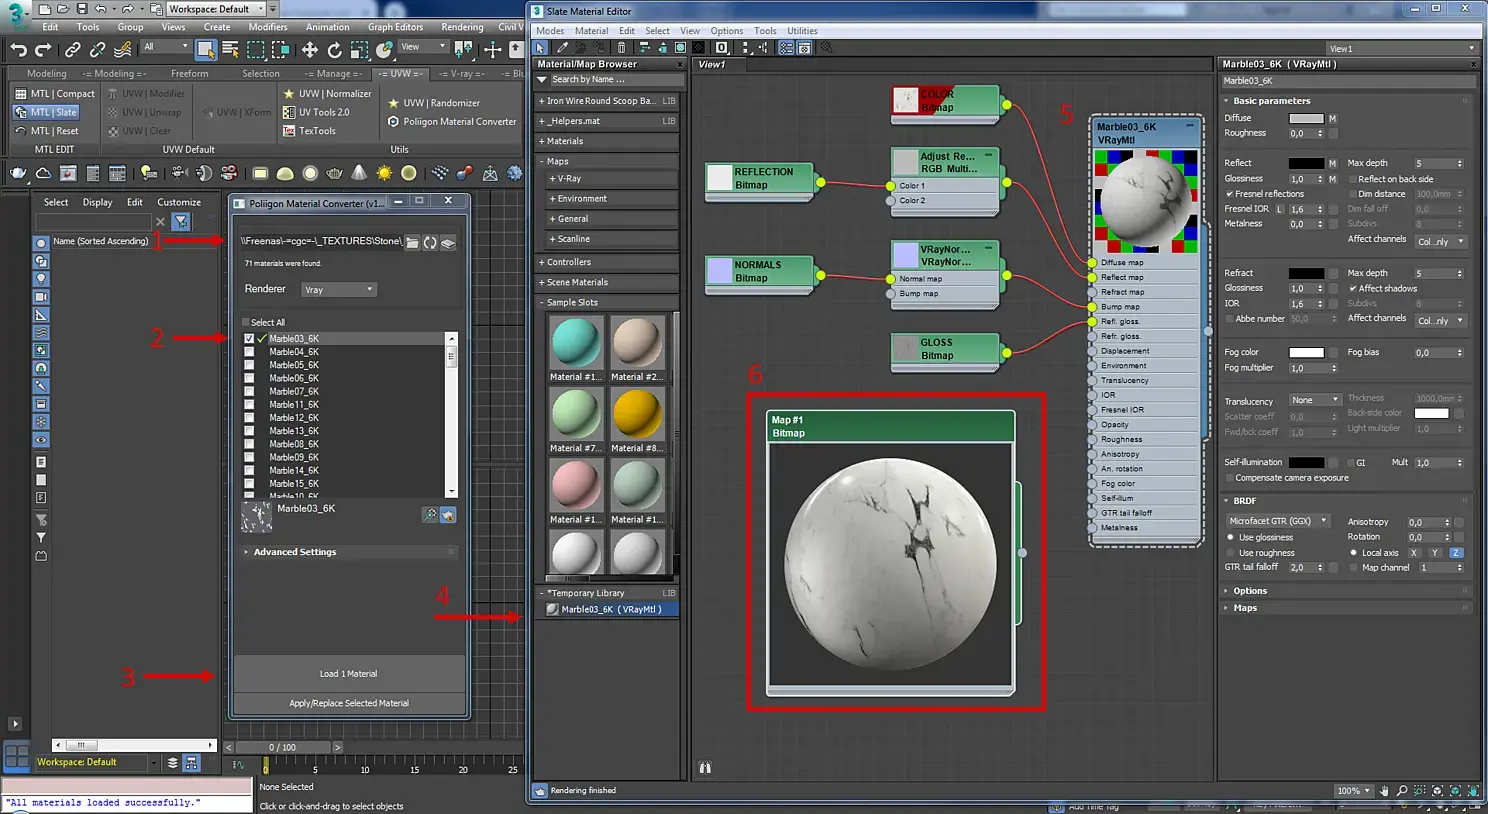Tick the Marble04_6K checkbox
Image resolution: width=1488 pixels, height=814 pixels.
250,352
